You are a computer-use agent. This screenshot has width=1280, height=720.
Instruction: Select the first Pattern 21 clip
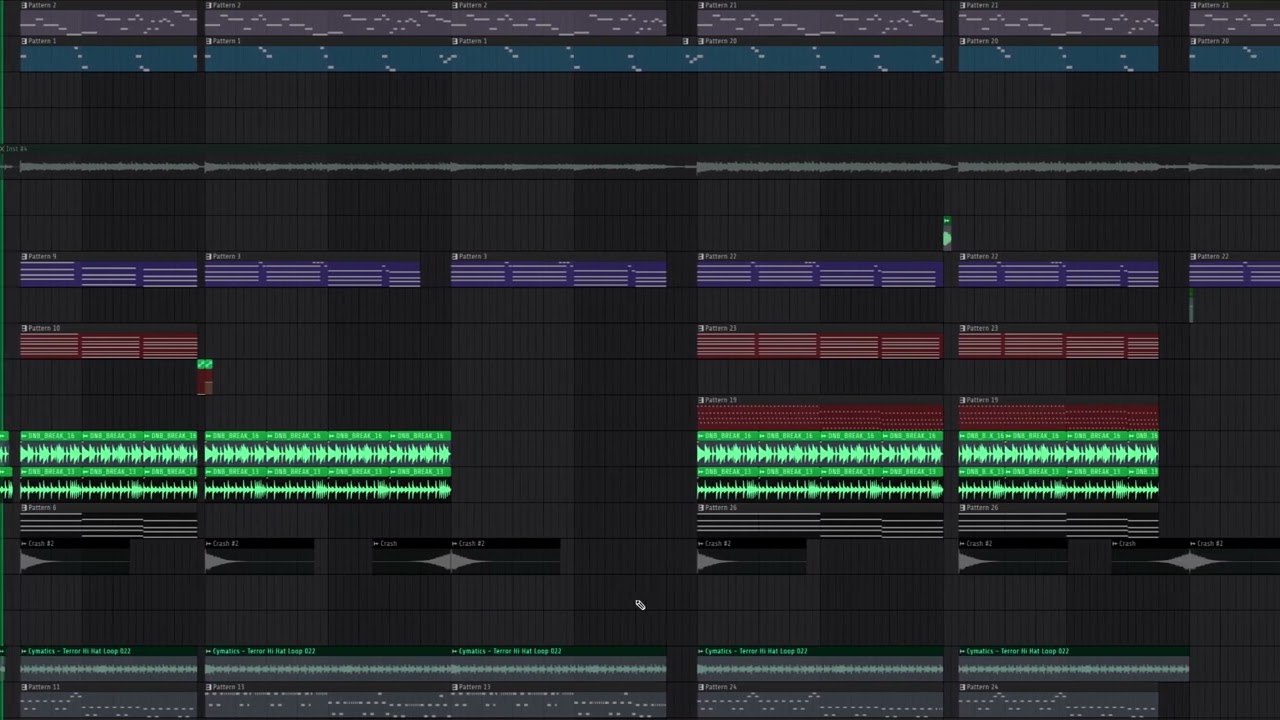click(x=819, y=18)
